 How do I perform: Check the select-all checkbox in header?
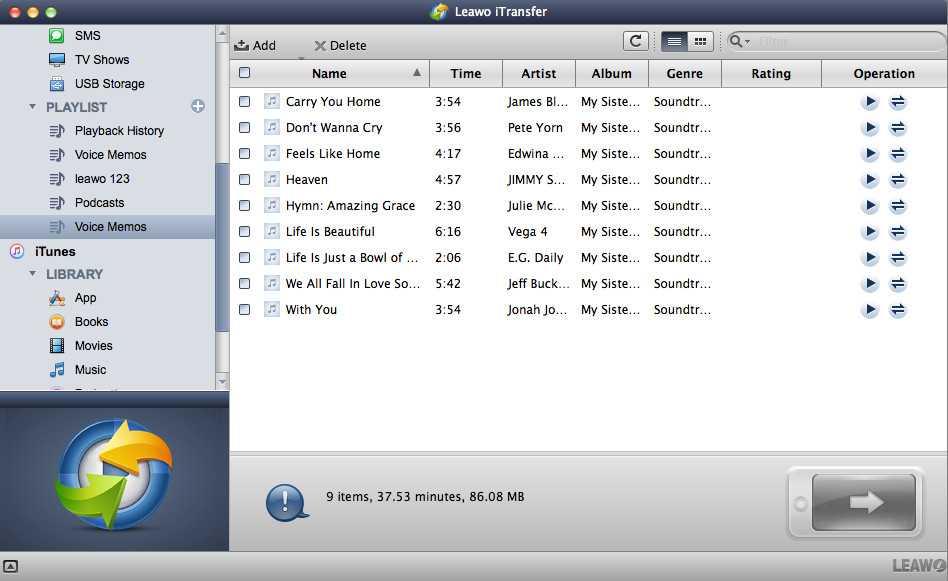[x=245, y=73]
